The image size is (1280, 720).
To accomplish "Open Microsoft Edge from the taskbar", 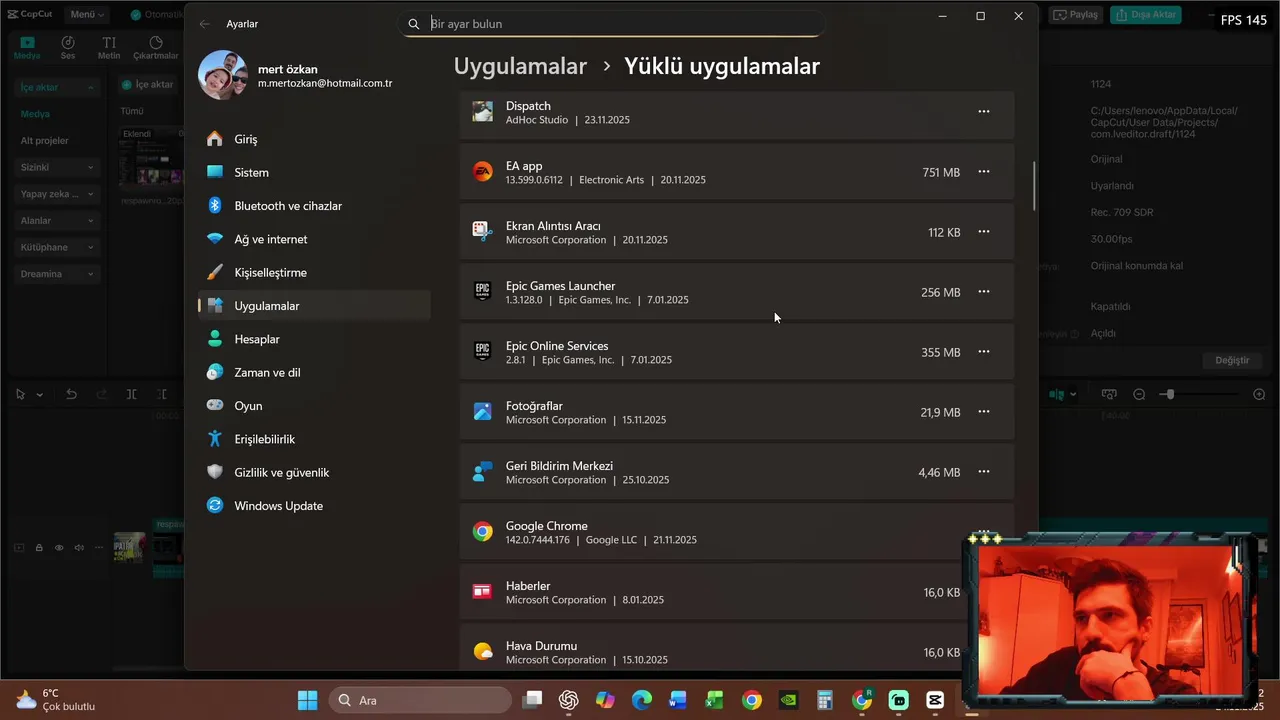I will tap(641, 700).
